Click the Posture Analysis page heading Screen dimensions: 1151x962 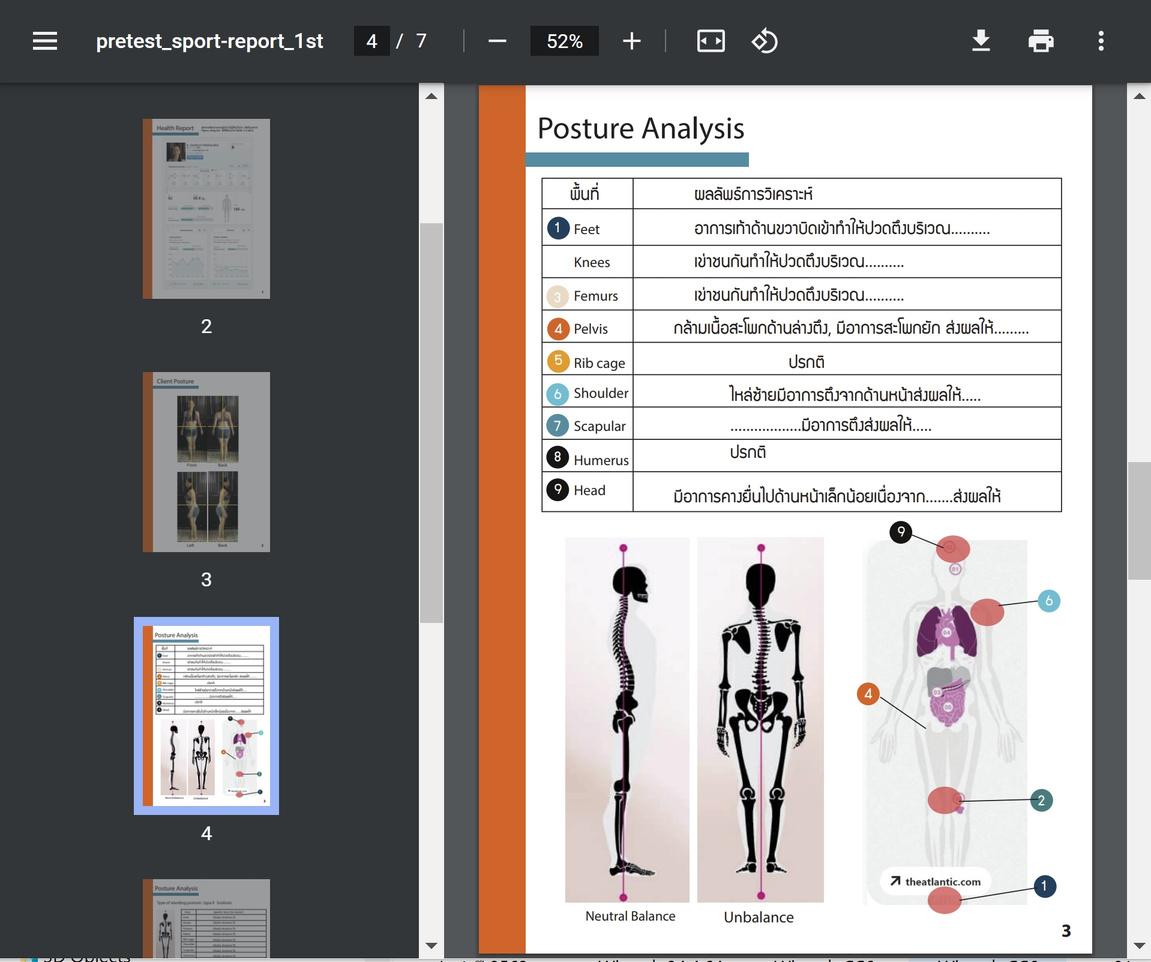(x=641, y=128)
